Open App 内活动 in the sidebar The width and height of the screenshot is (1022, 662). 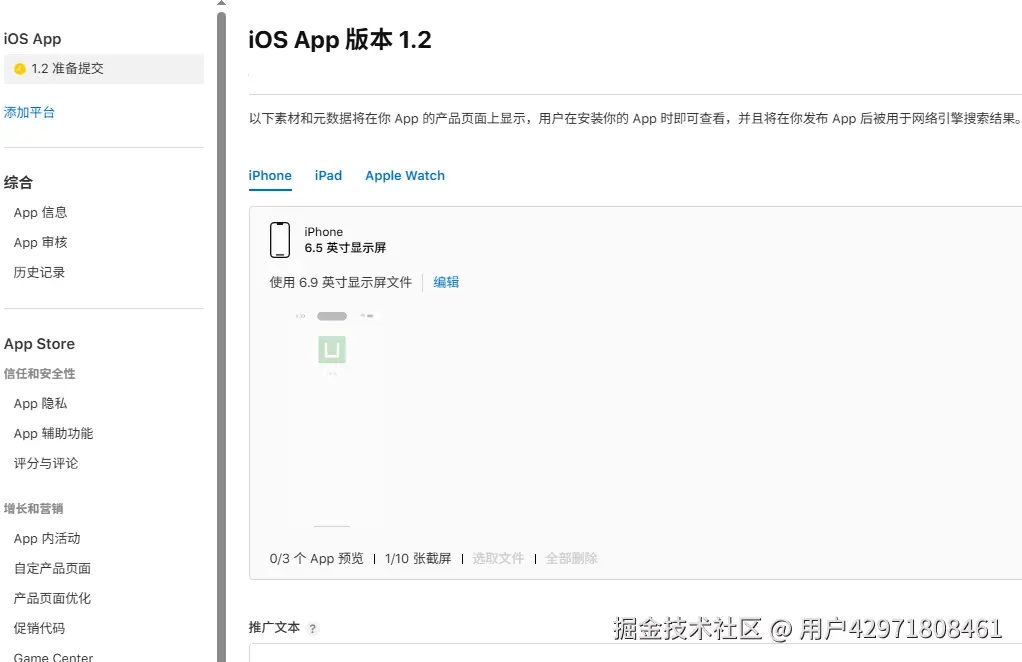[47, 538]
